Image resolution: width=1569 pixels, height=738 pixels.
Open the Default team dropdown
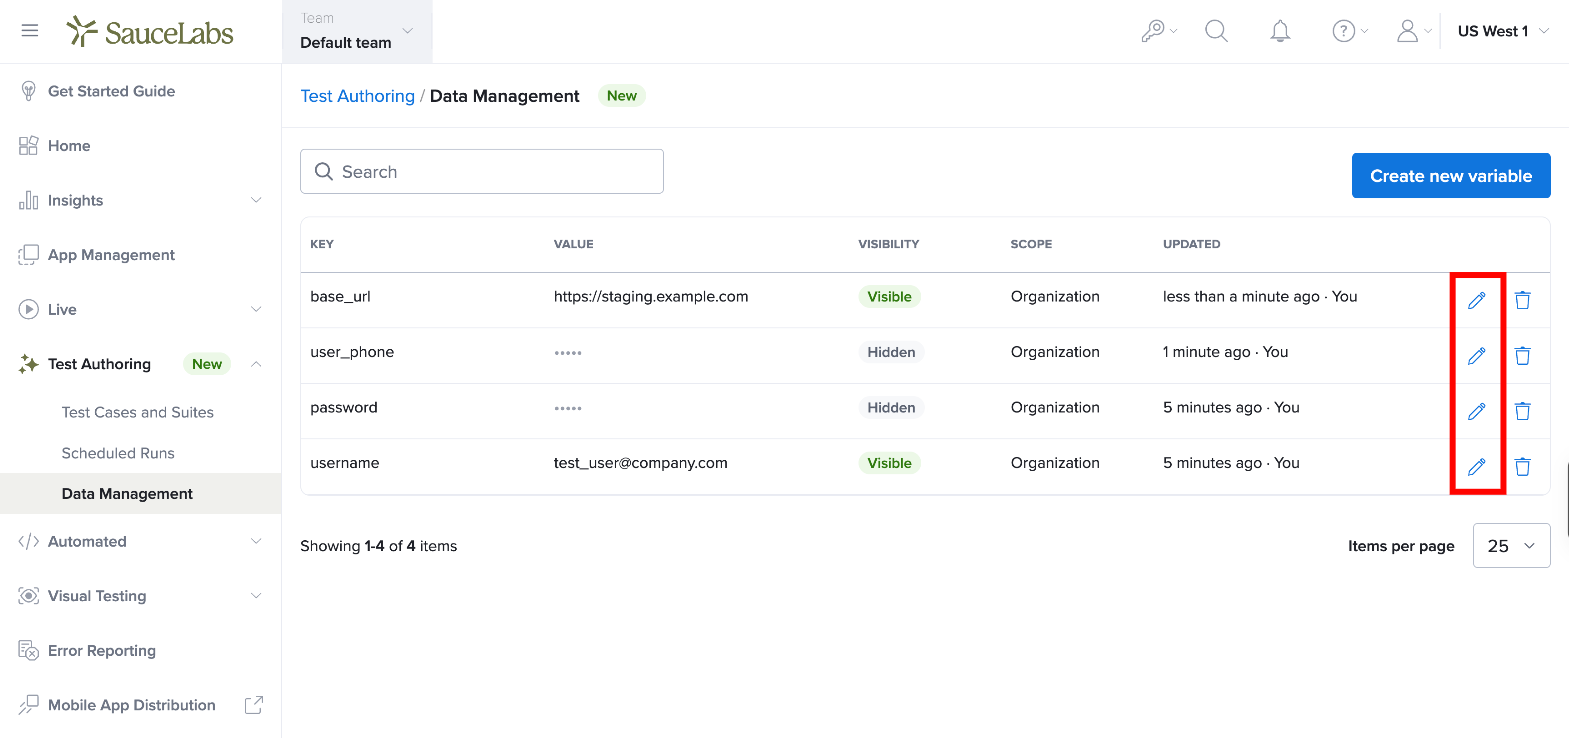point(357,32)
